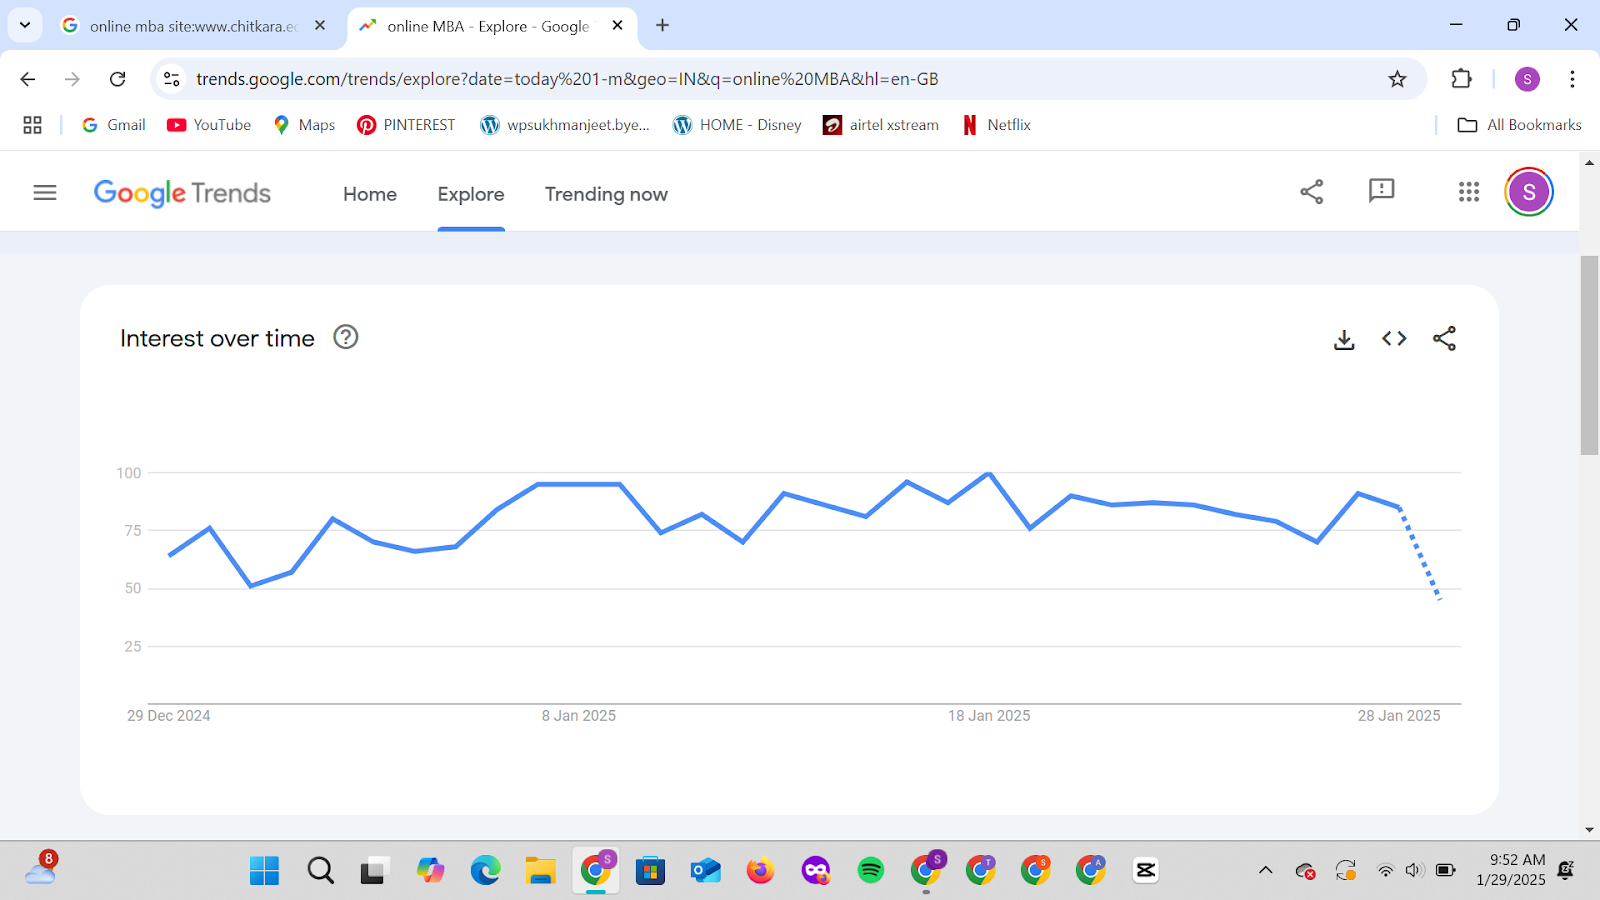Open the YouTube bookmark

(x=209, y=125)
